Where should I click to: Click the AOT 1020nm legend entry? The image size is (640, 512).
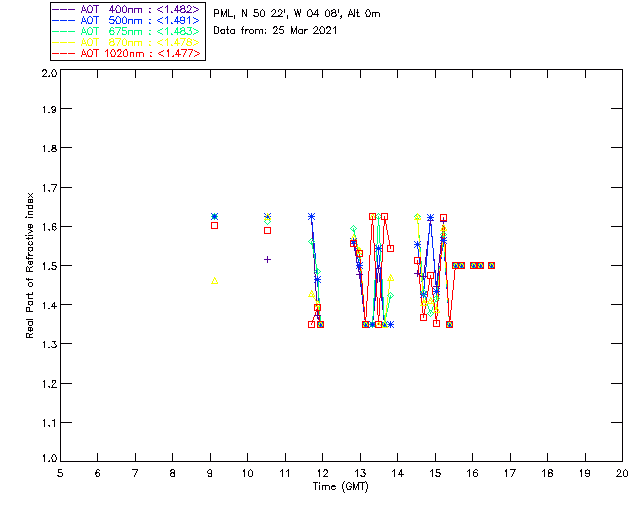[x=127, y=53]
